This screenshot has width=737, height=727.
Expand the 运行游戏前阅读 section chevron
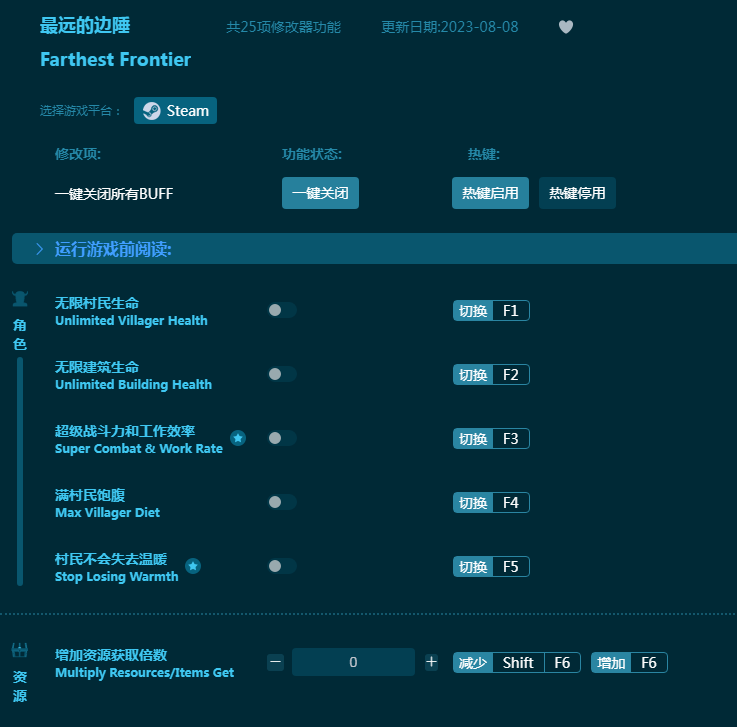tap(39, 249)
